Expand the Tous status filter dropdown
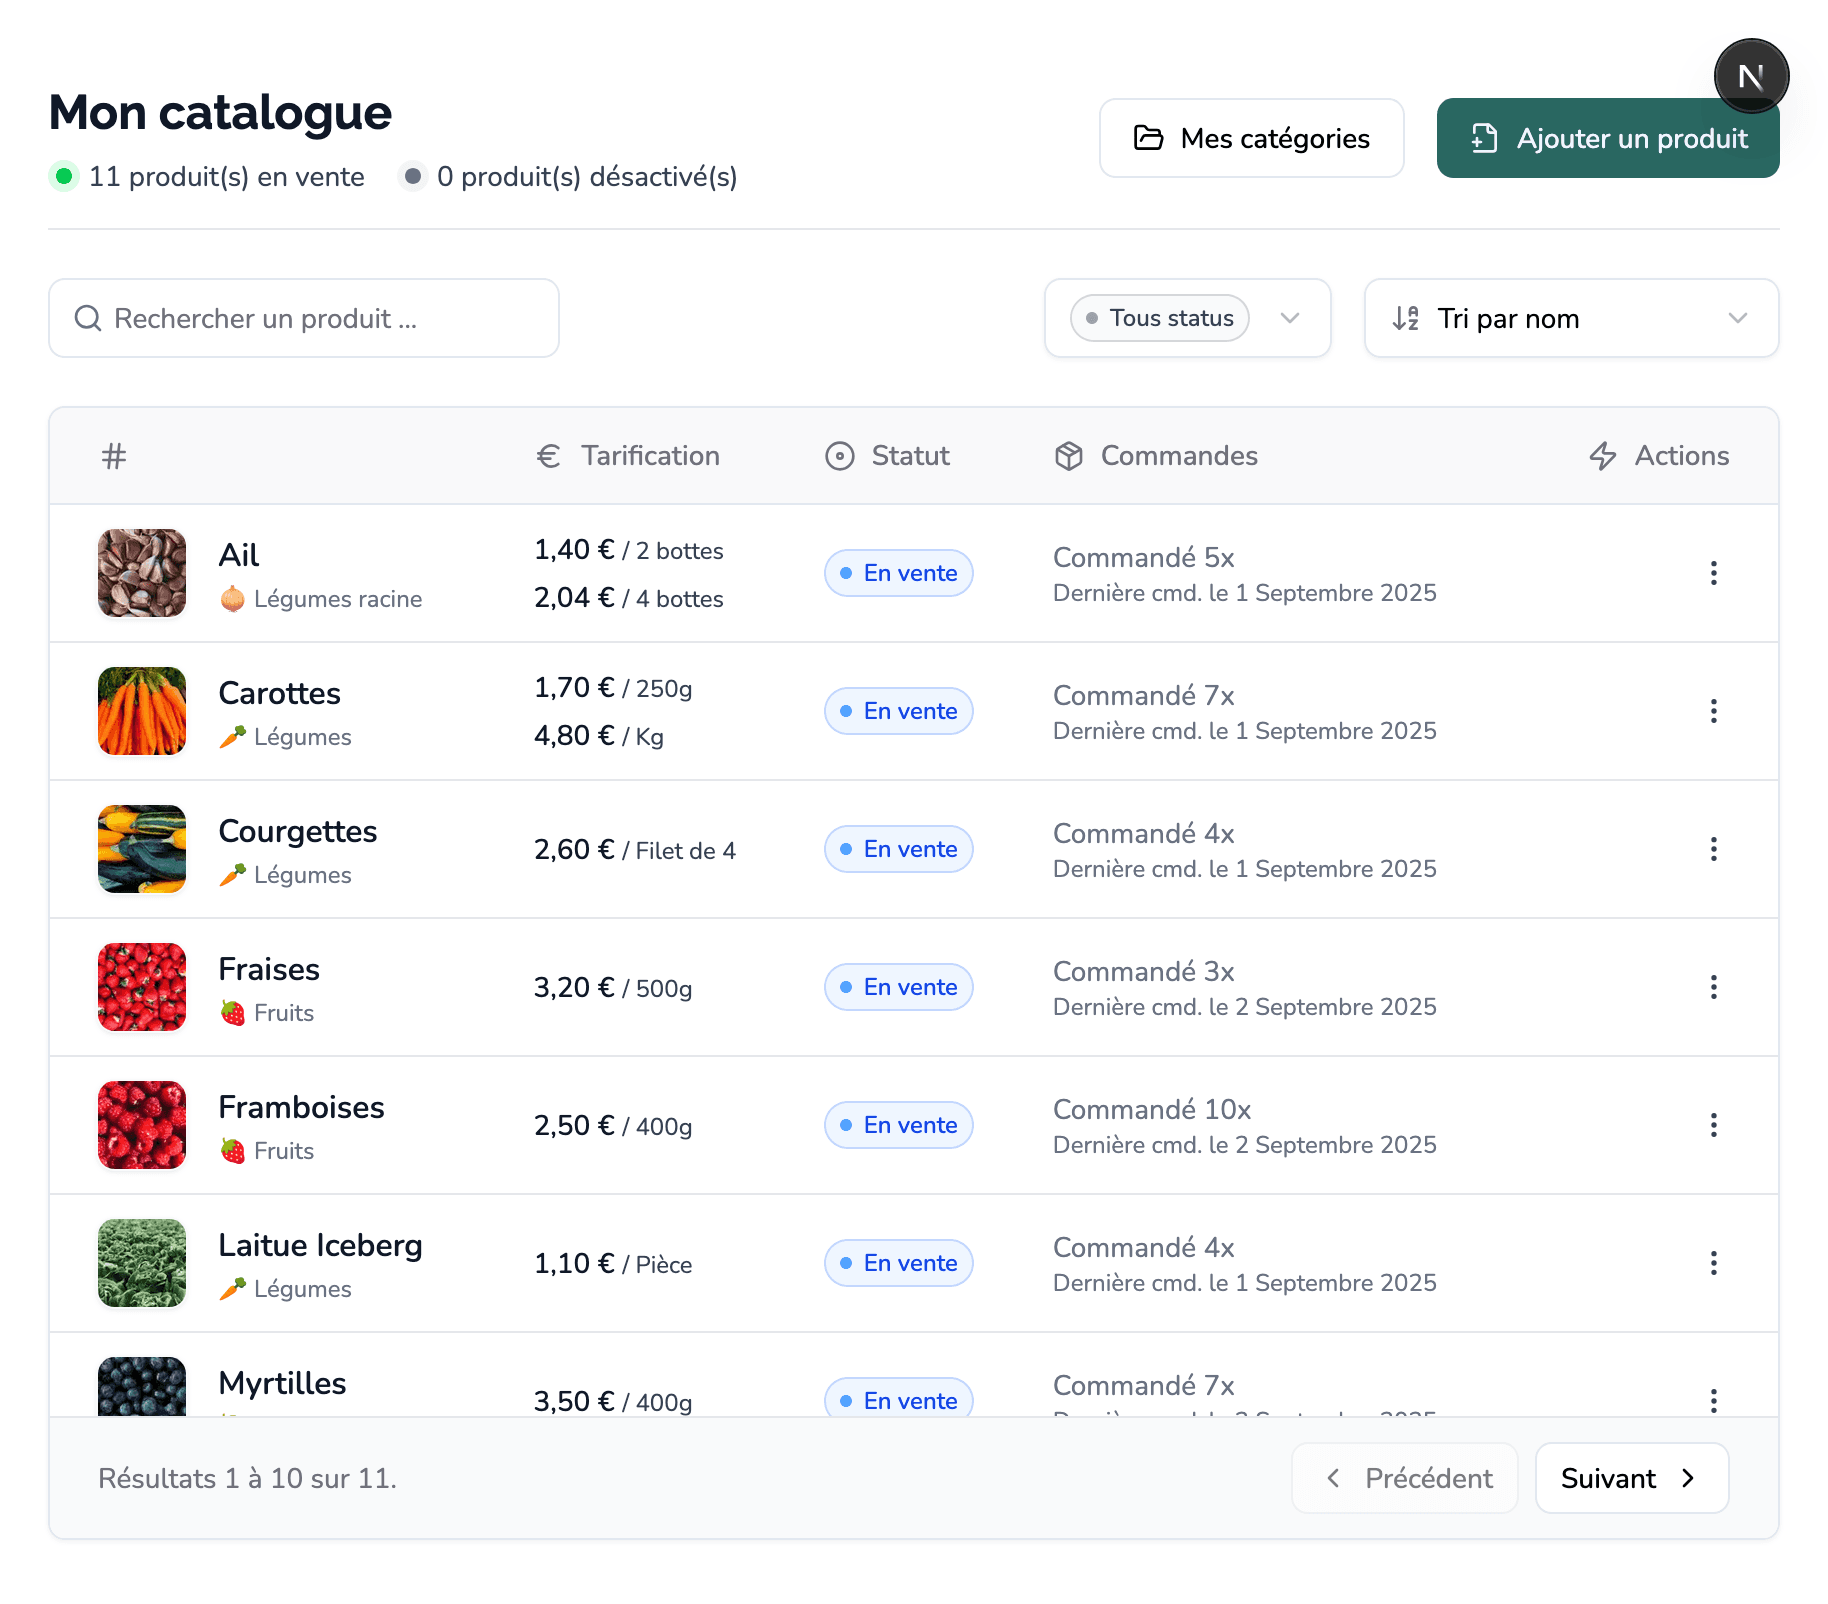 tap(1290, 318)
